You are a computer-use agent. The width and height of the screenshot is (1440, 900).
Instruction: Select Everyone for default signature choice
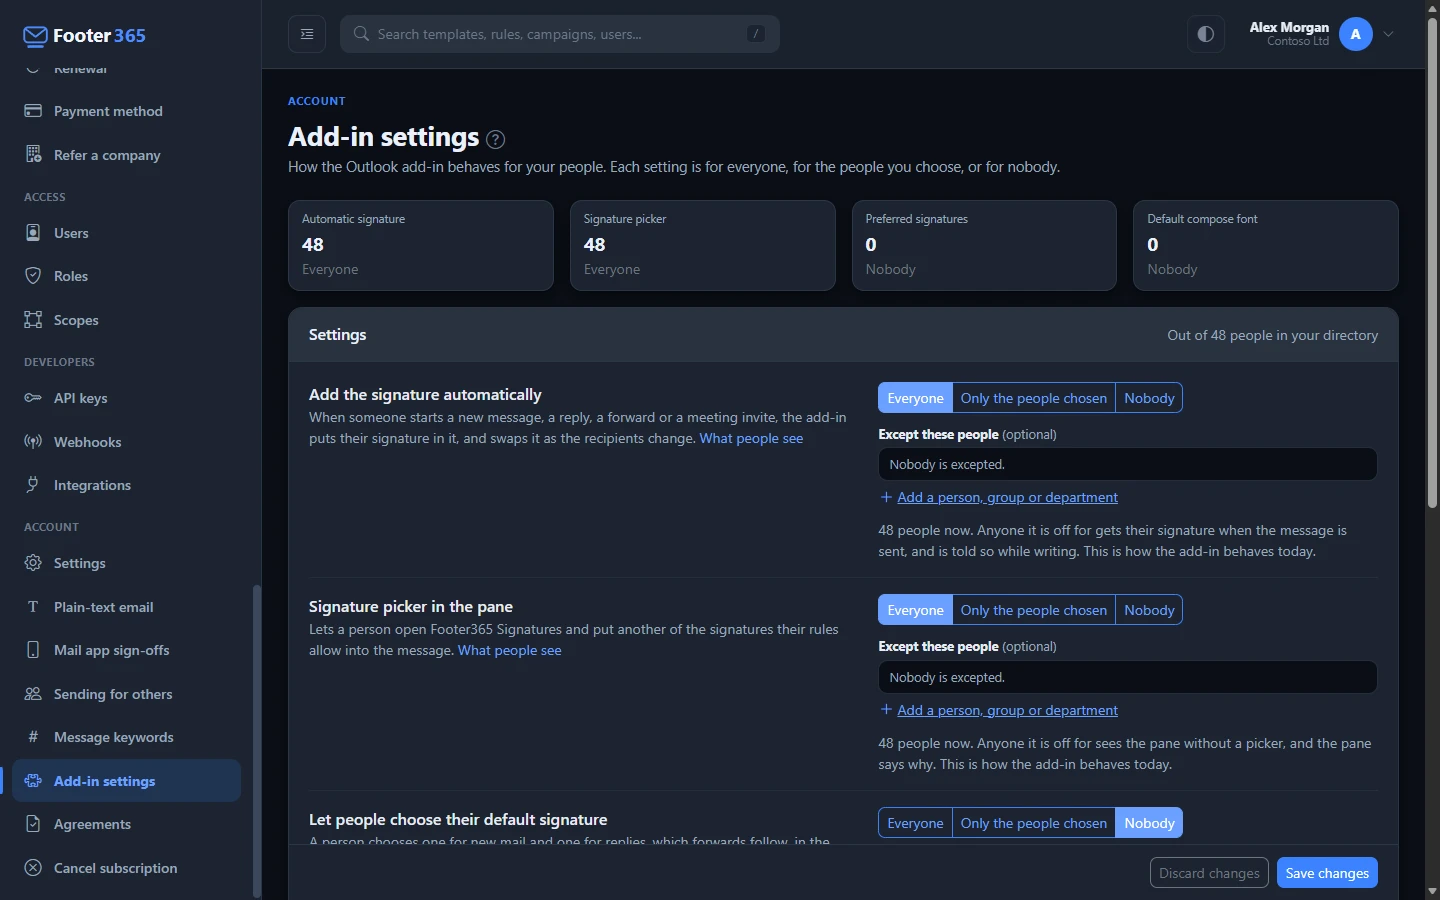click(915, 823)
